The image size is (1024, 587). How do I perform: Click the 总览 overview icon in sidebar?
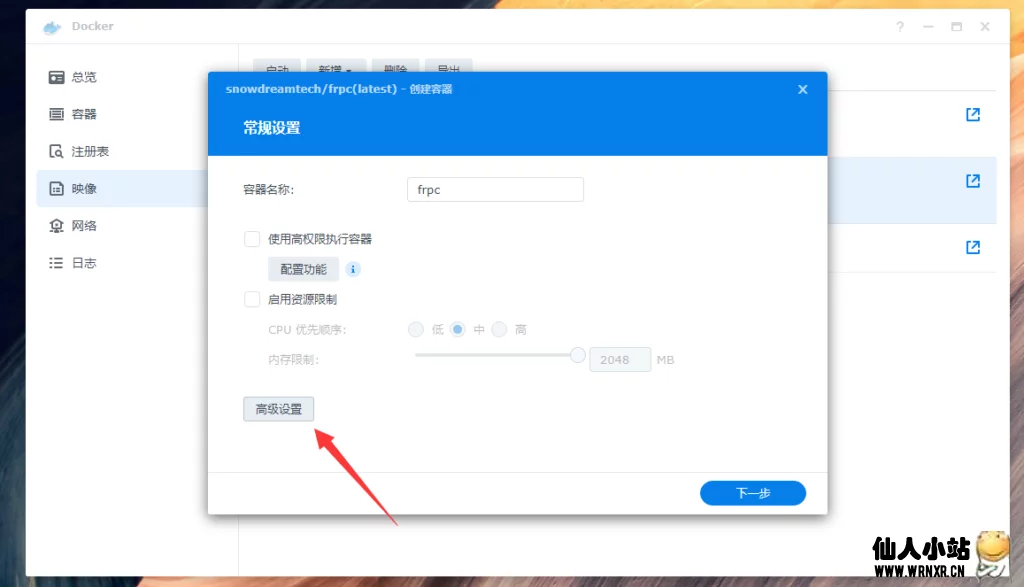click(57, 77)
